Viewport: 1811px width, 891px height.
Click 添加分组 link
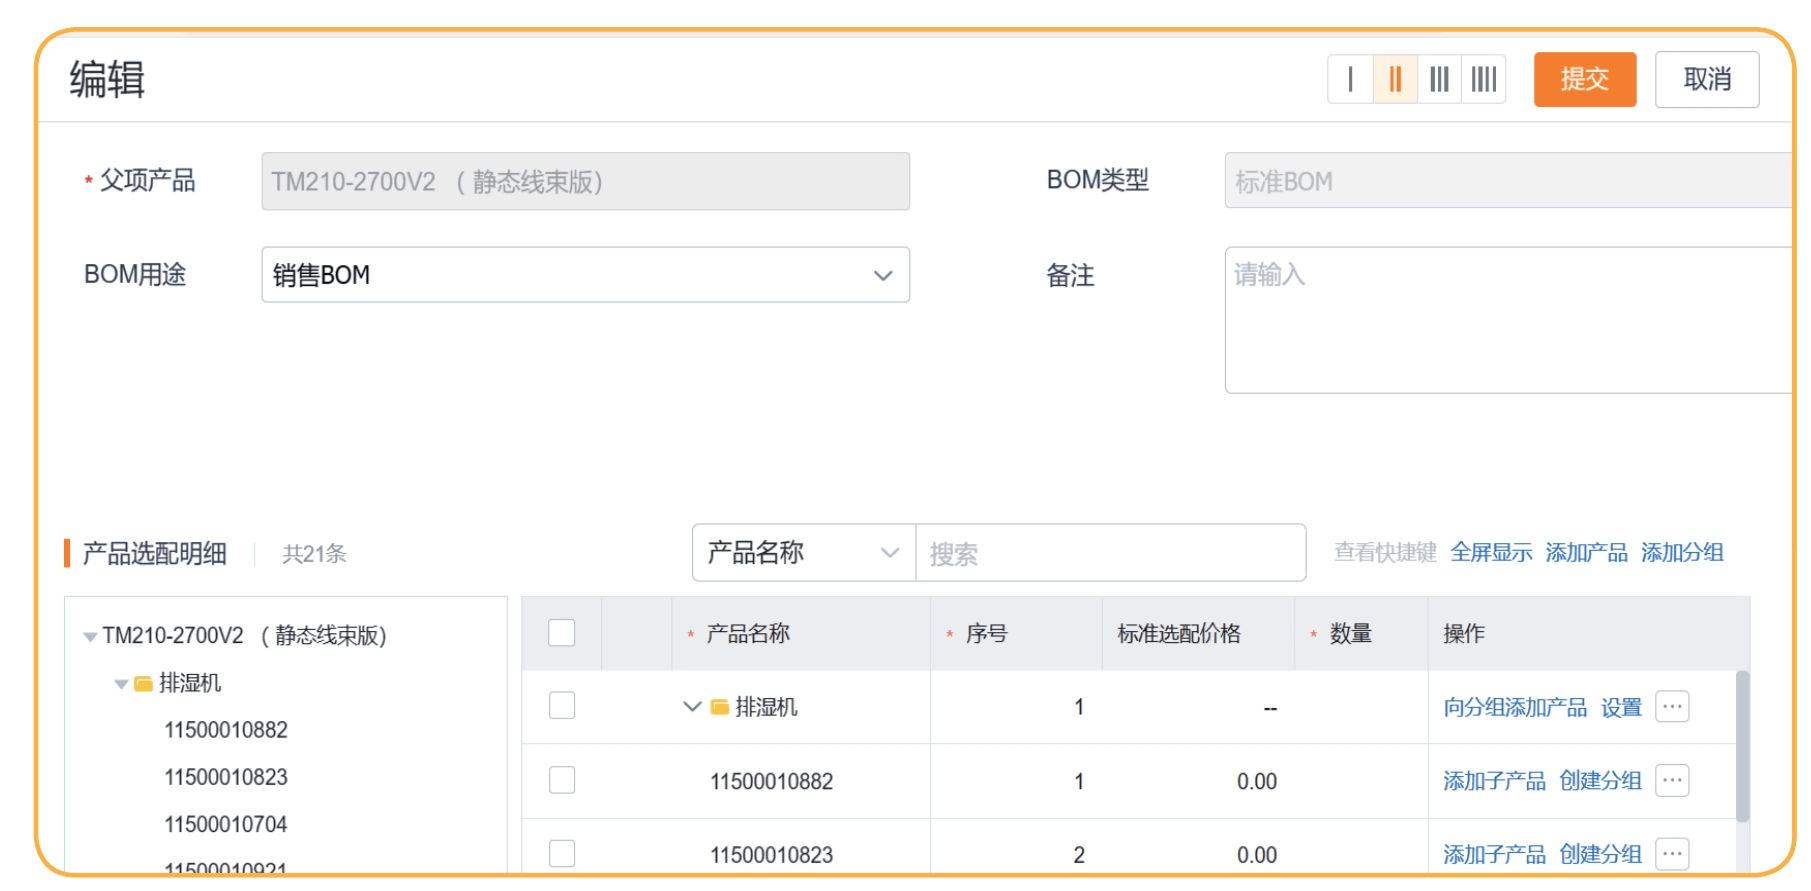click(1682, 553)
